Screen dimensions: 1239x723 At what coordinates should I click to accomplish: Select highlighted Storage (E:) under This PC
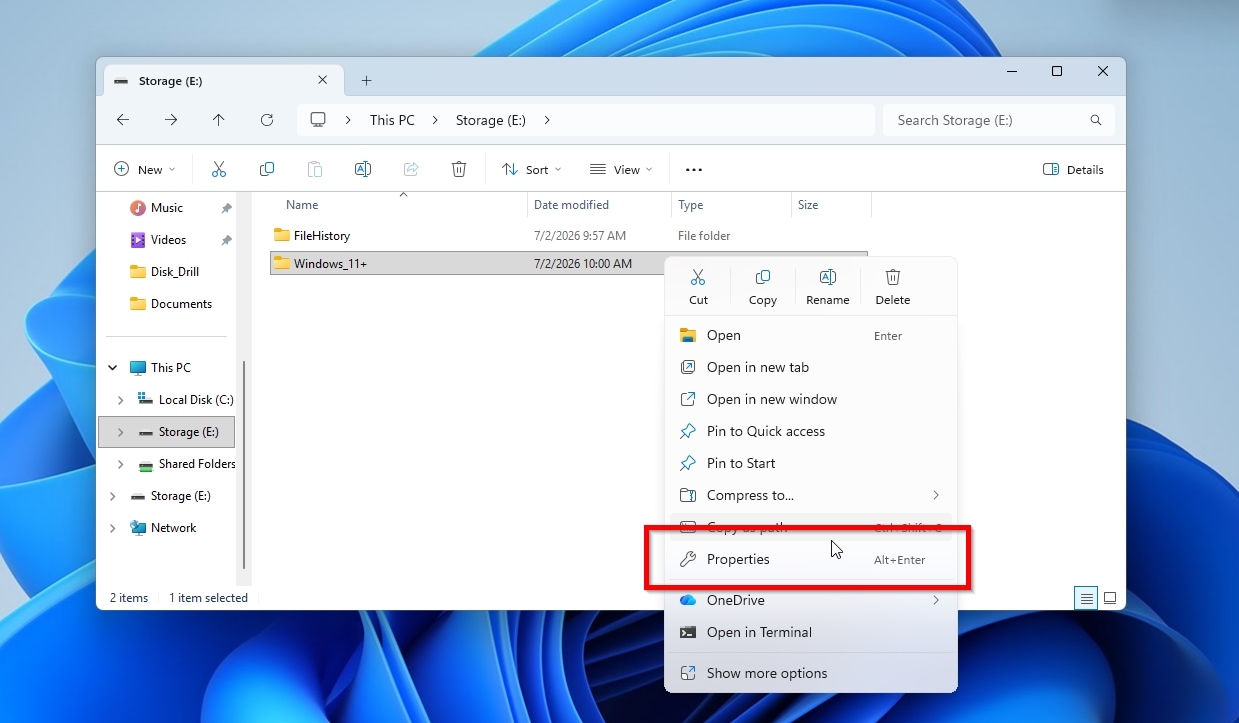166,432
